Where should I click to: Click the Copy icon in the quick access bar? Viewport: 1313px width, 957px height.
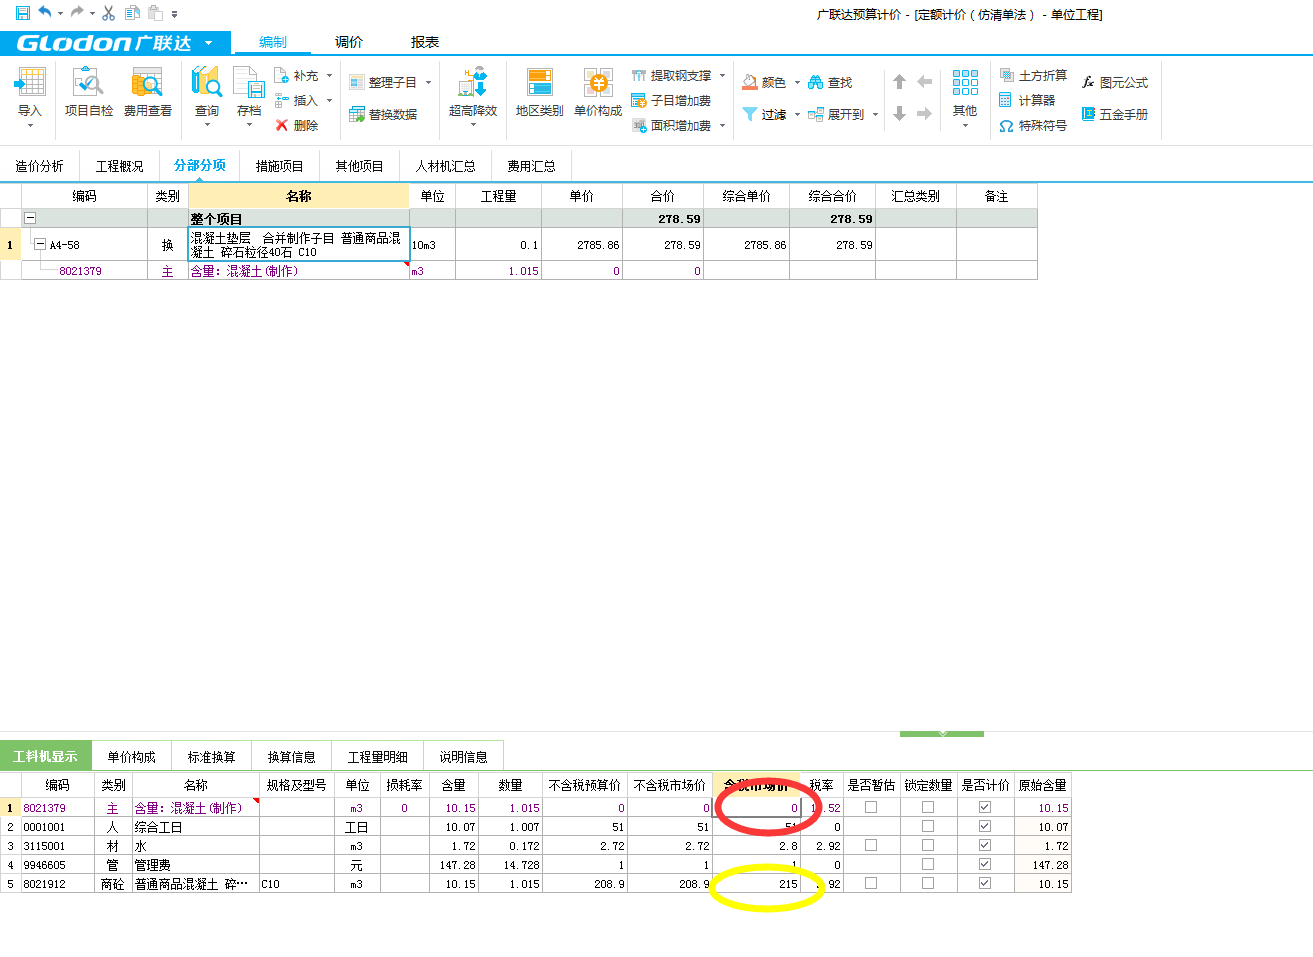click(x=132, y=13)
